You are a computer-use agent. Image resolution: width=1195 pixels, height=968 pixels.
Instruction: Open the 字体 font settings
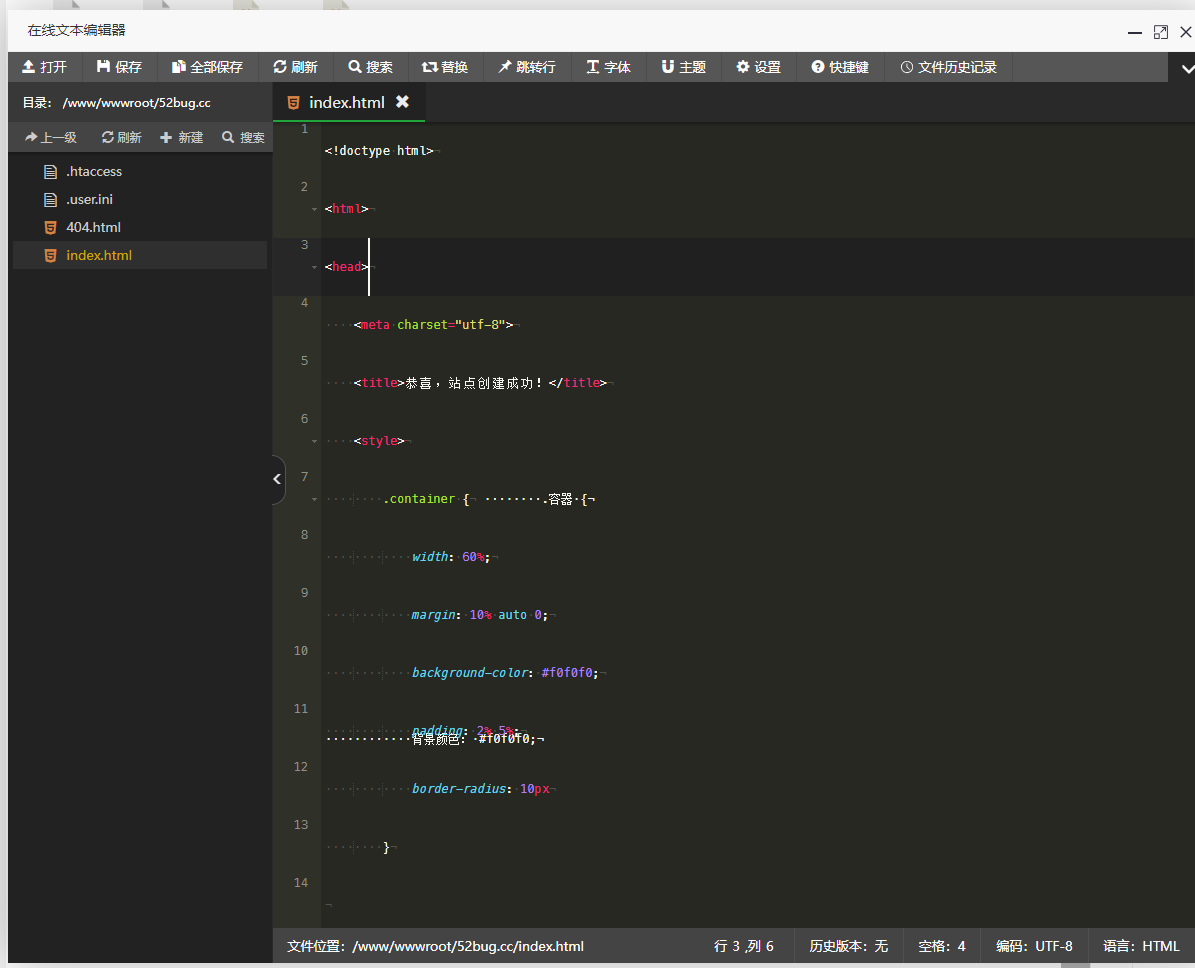tap(608, 67)
